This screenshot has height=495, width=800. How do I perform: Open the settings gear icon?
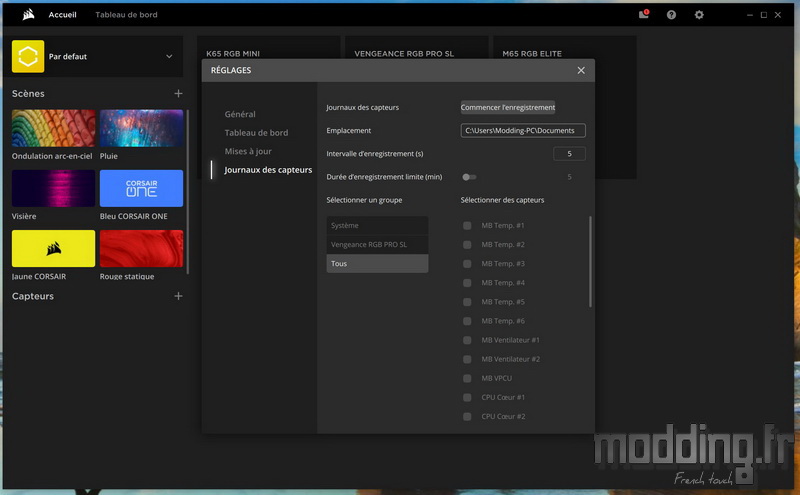(699, 15)
